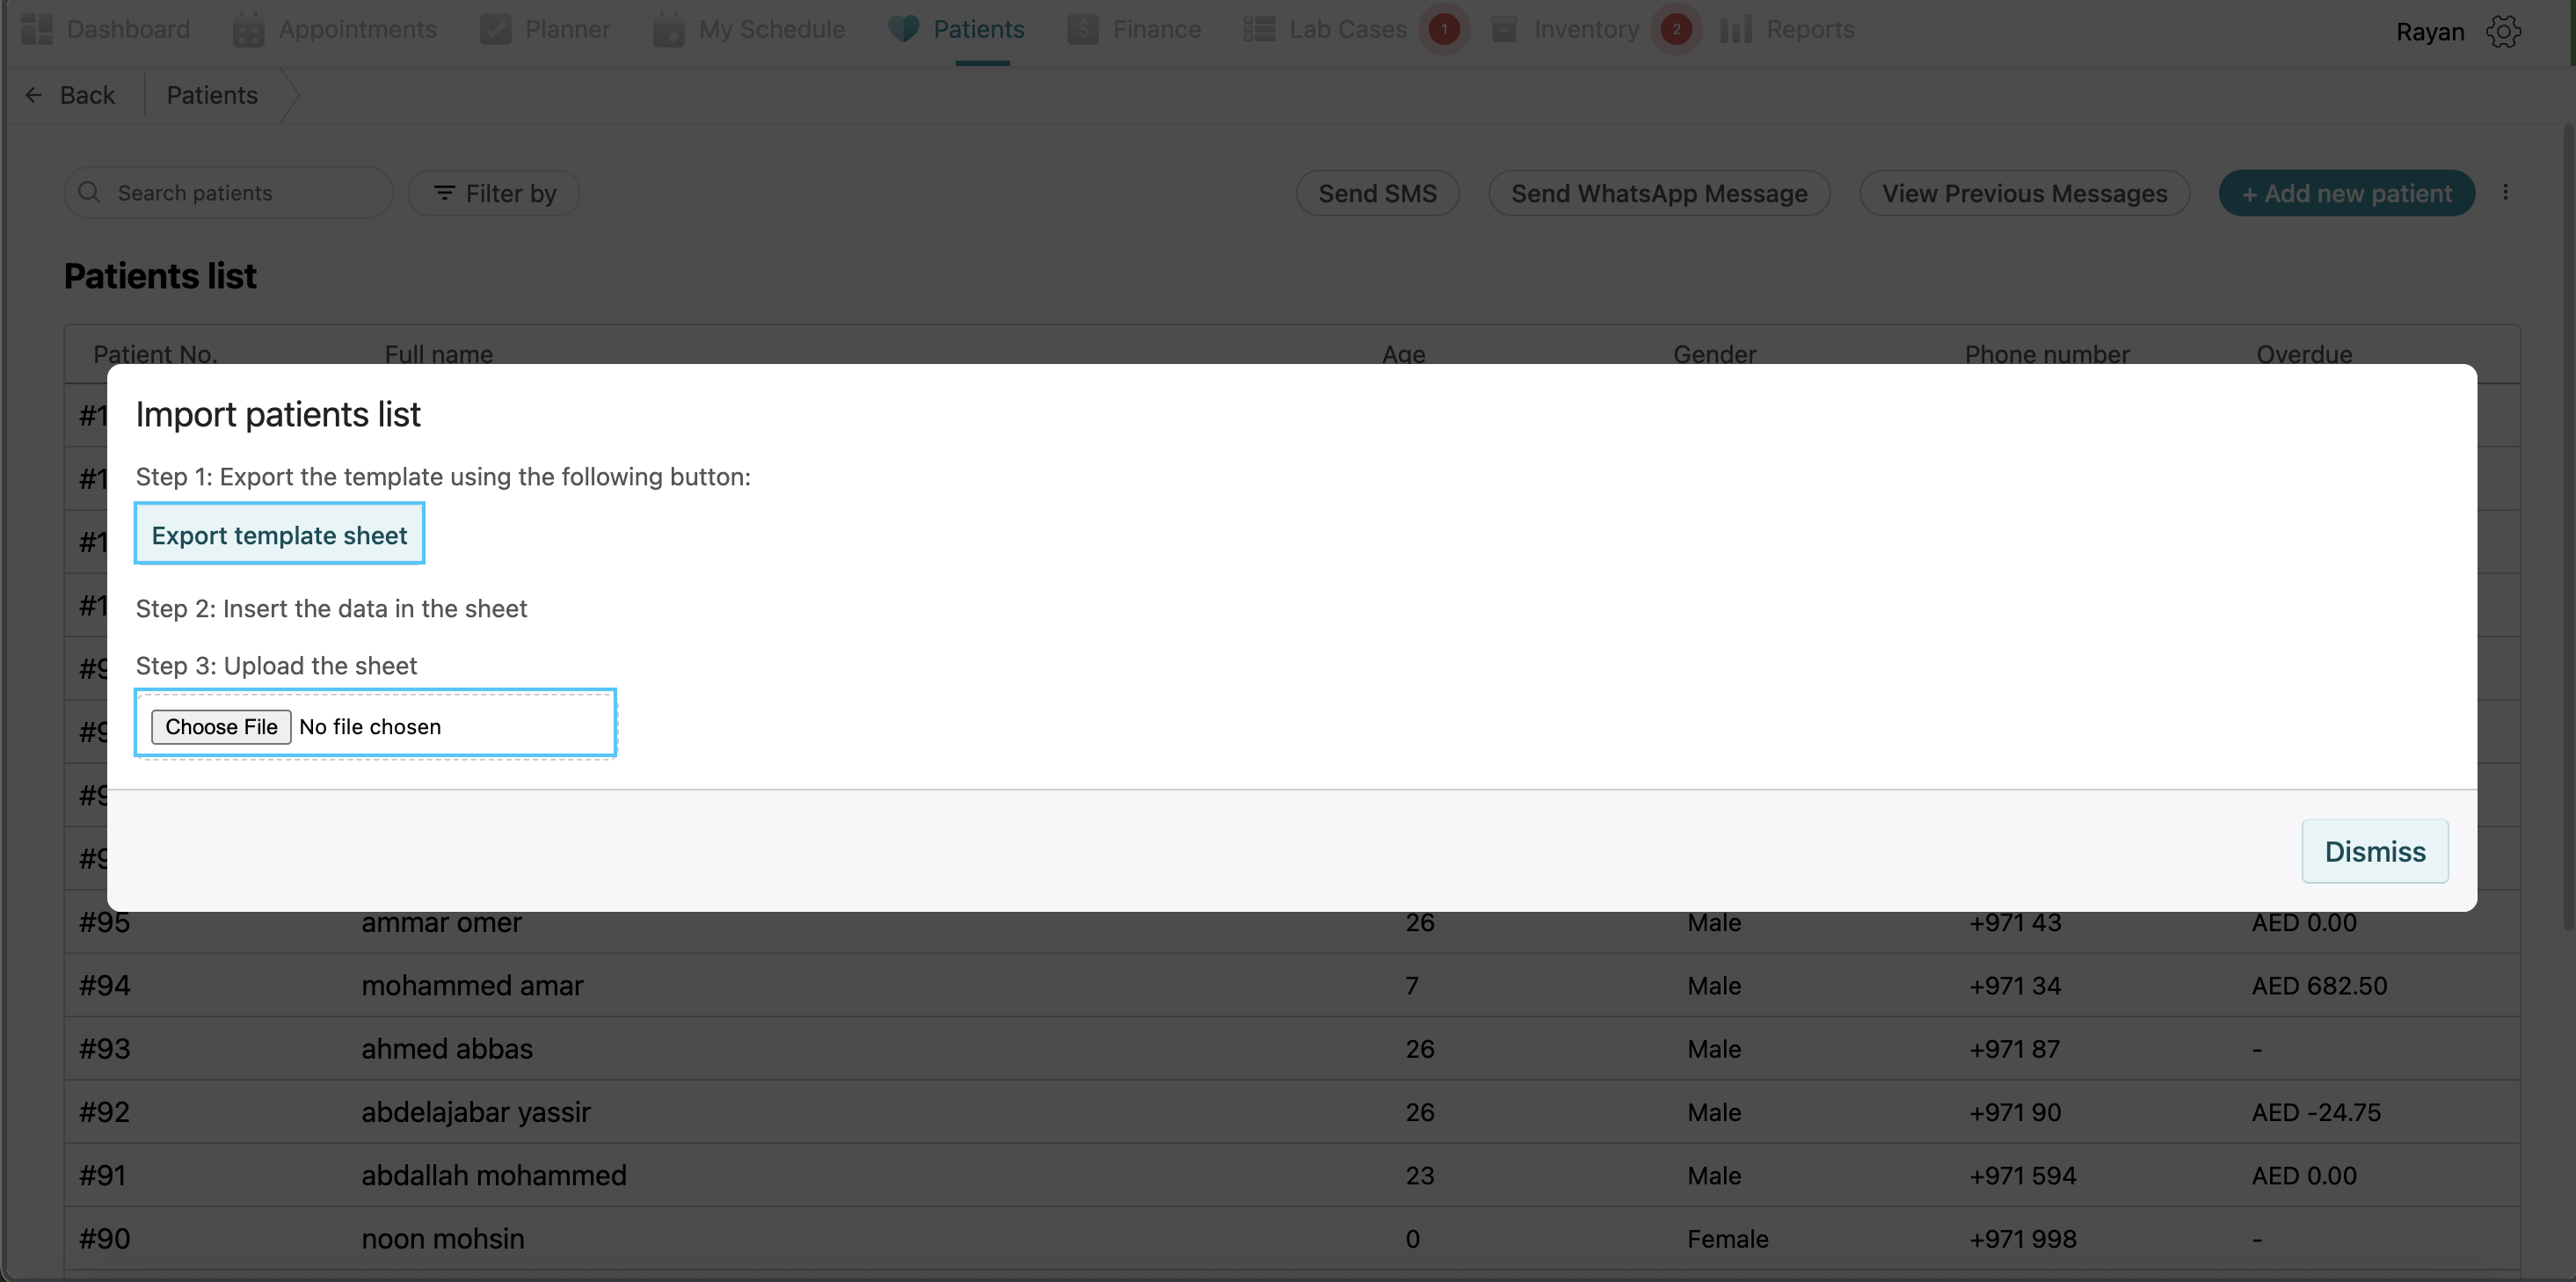This screenshot has height=1282, width=2576.
Task: Open the three-dot more options menu
Action: (2505, 192)
